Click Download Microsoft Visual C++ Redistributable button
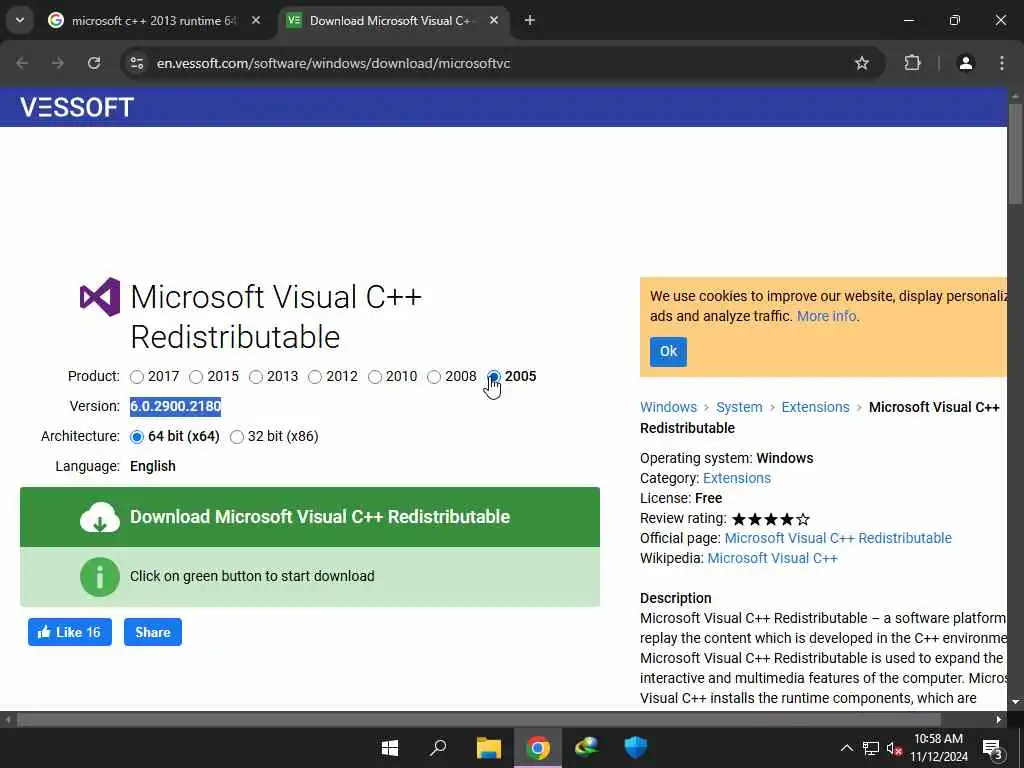Viewport: 1024px width, 768px height. click(310, 517)
